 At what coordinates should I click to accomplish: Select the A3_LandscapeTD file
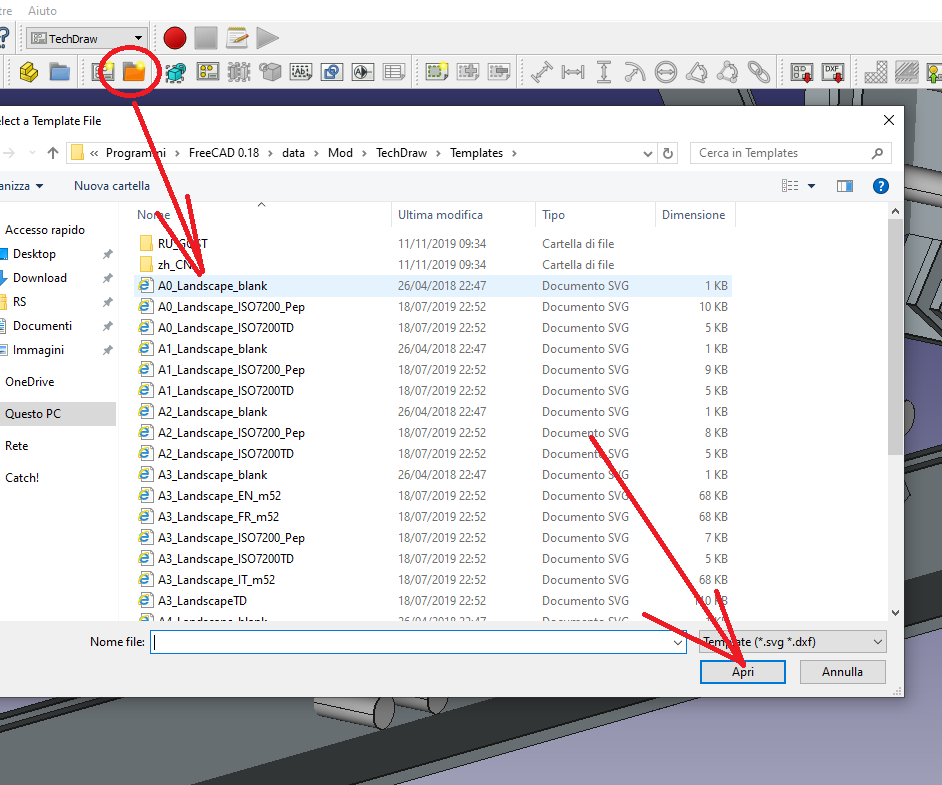pyautogui.click(x=433, y=601)
